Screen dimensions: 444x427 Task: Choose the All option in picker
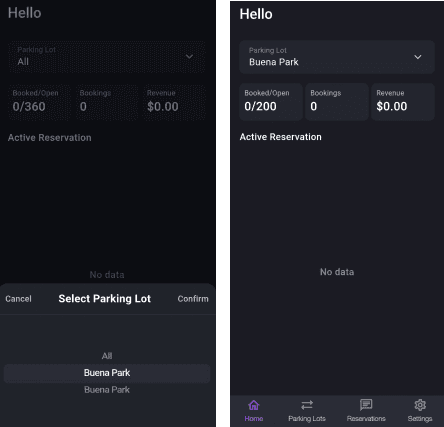click(x=107, y=356)
